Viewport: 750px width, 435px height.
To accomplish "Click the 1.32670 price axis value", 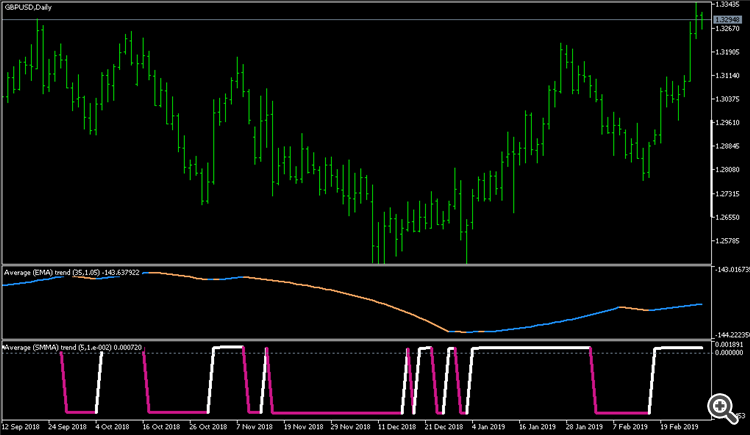I will click(728, 28).
